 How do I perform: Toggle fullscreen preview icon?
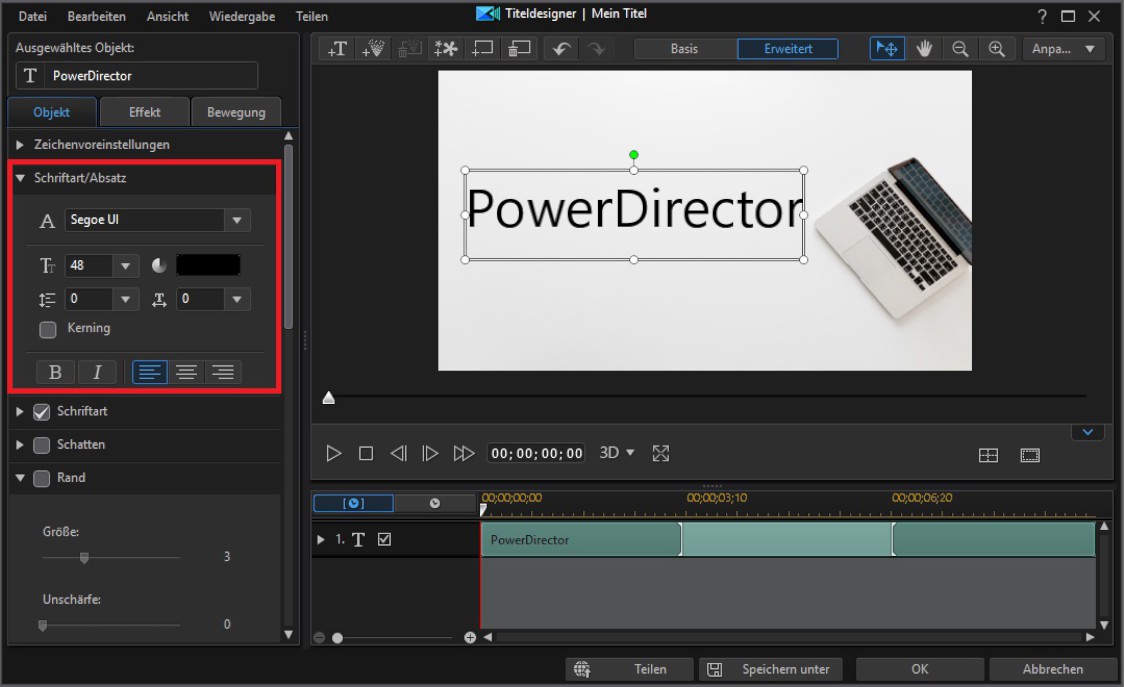661,453
